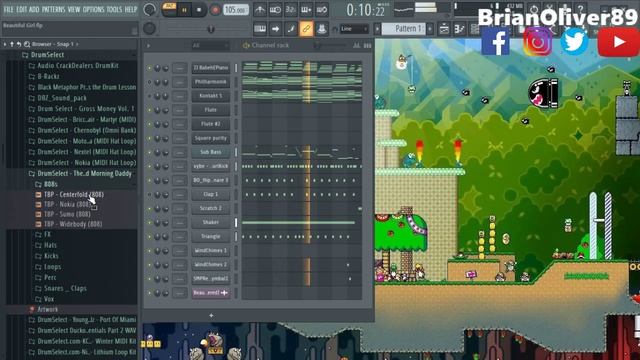640x360 pixels.
Task: Click the song position slider handle
Action: (211, 29)
